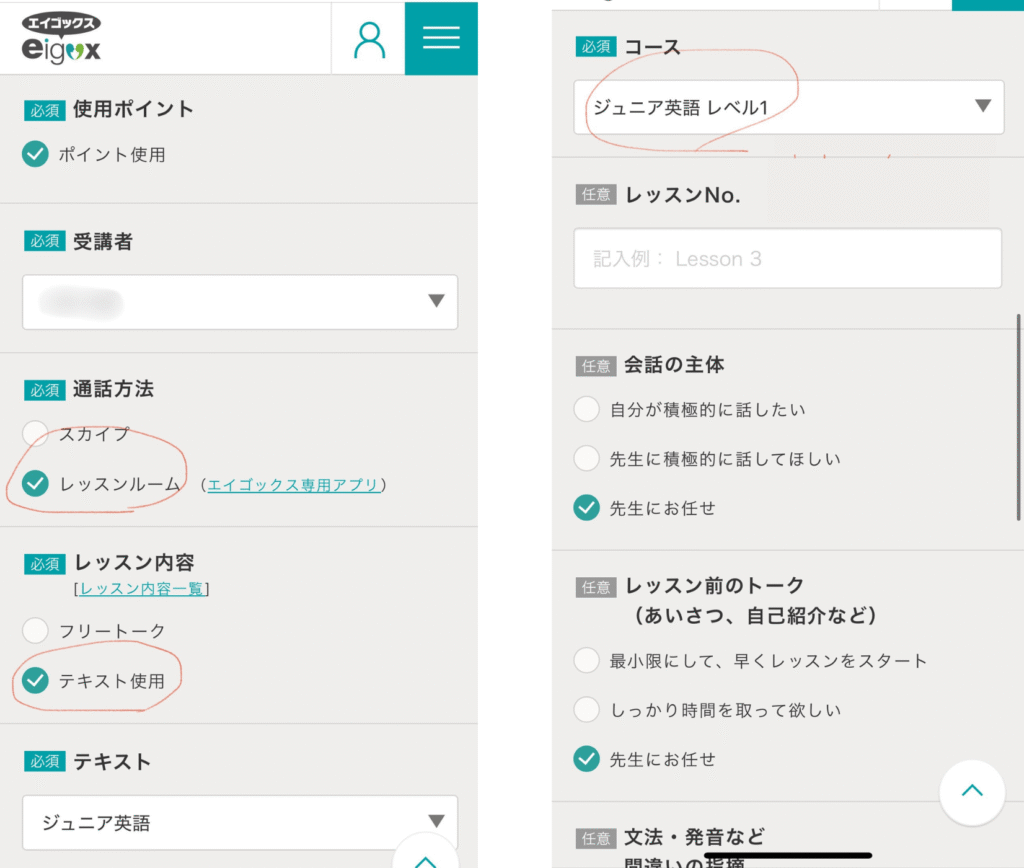Screen dimensions: 1024x868
Task: Select 先生にお任せ under 会話の主体
Action: pyautogui.click(x=587, y=508)
